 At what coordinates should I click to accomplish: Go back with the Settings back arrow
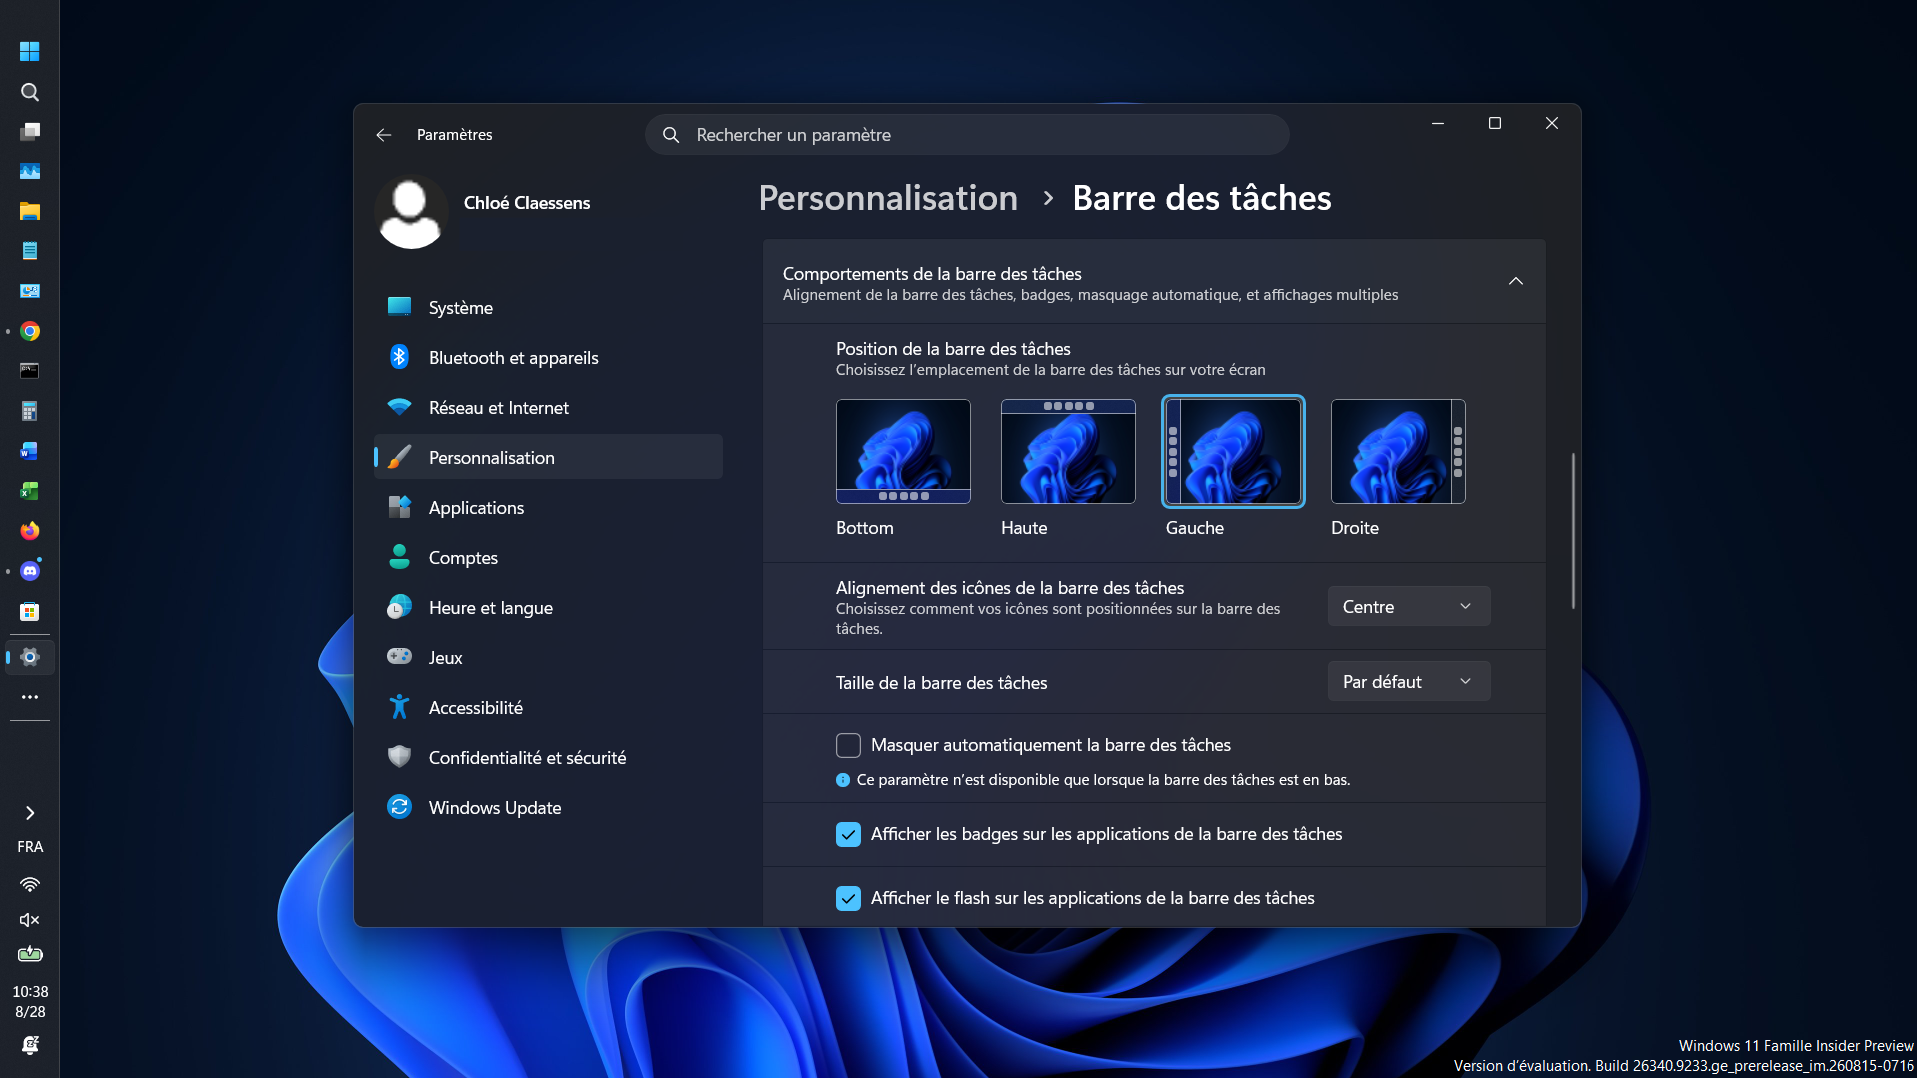pos(384,135)
